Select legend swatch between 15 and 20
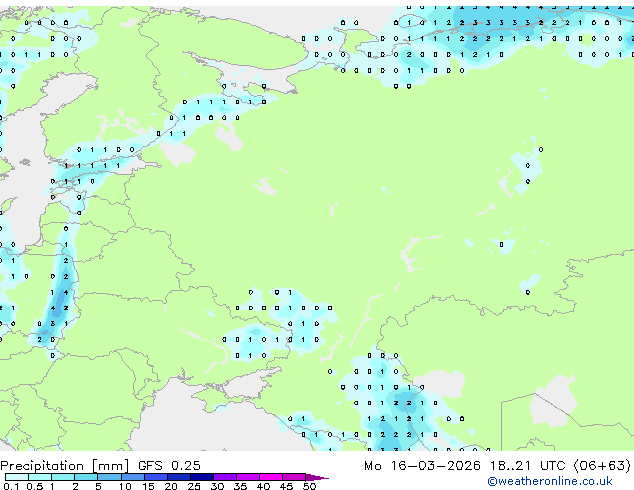634x490 pixels. (x=155, y=477)
